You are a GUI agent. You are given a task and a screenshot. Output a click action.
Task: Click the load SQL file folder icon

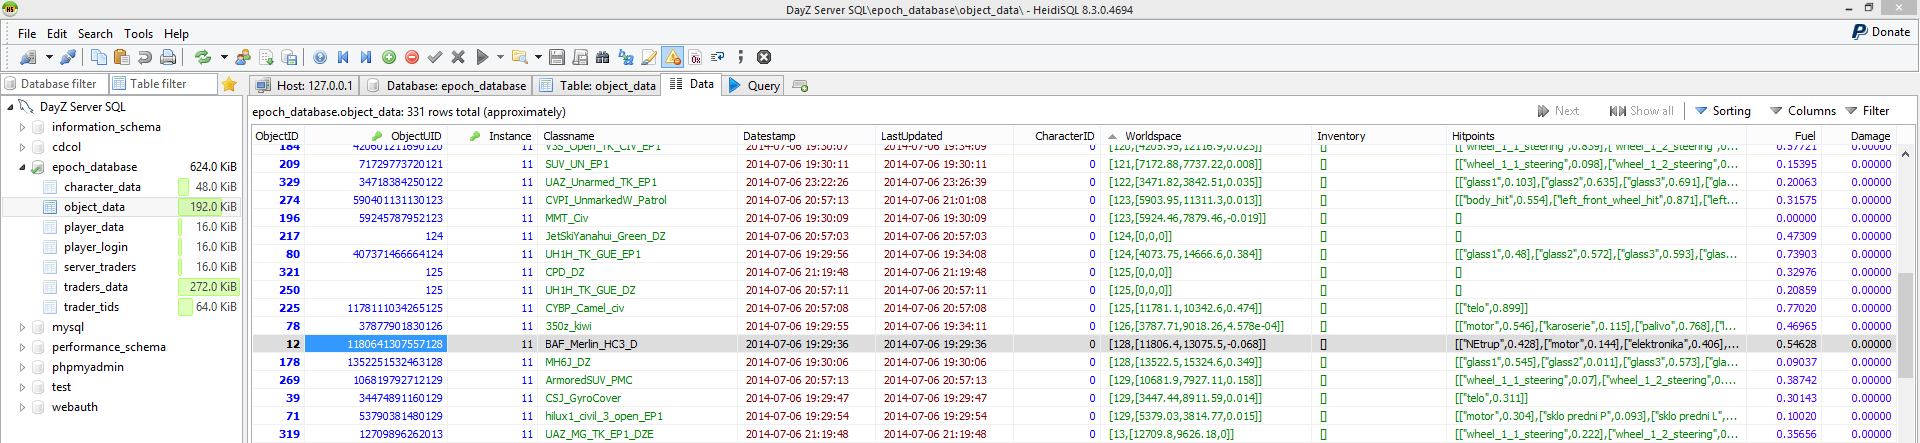coord(520,57)
